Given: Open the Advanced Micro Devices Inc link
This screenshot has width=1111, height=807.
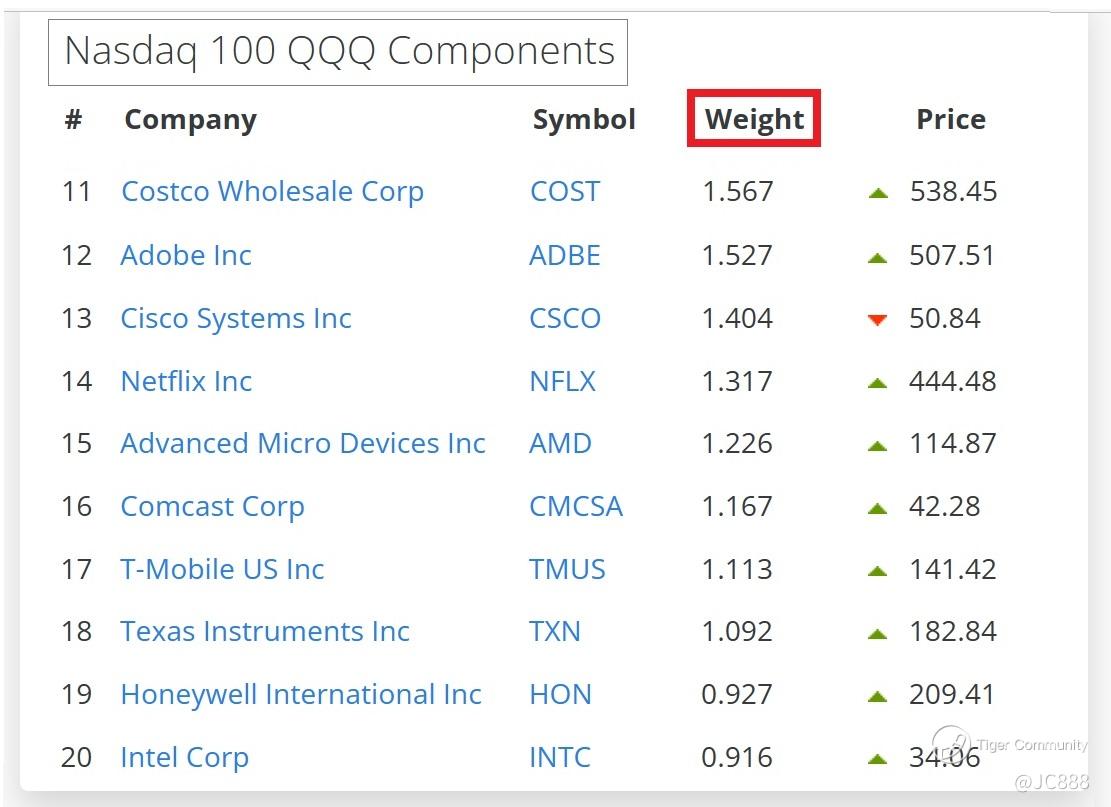Looking at the screenshot, I should (303, 443).
